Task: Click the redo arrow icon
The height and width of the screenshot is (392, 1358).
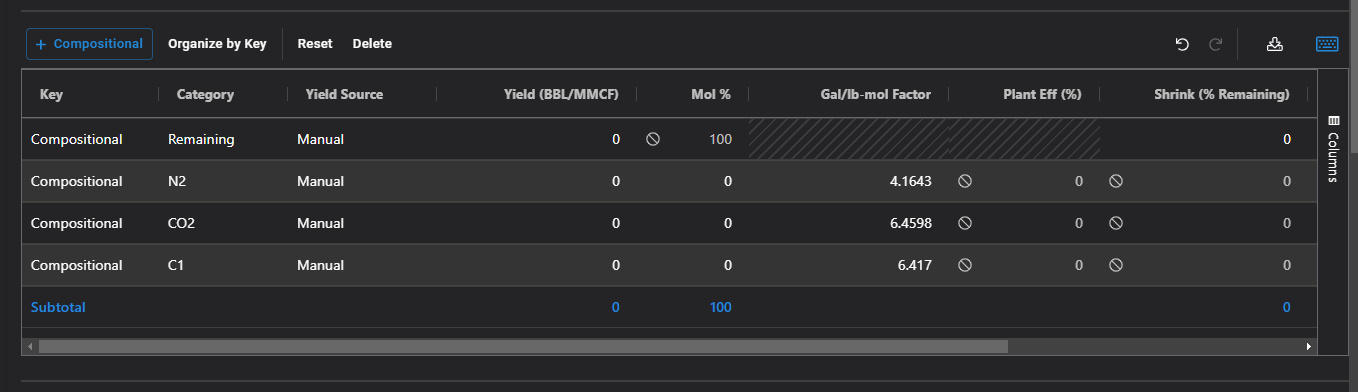Action: [x=1216, y=44]
